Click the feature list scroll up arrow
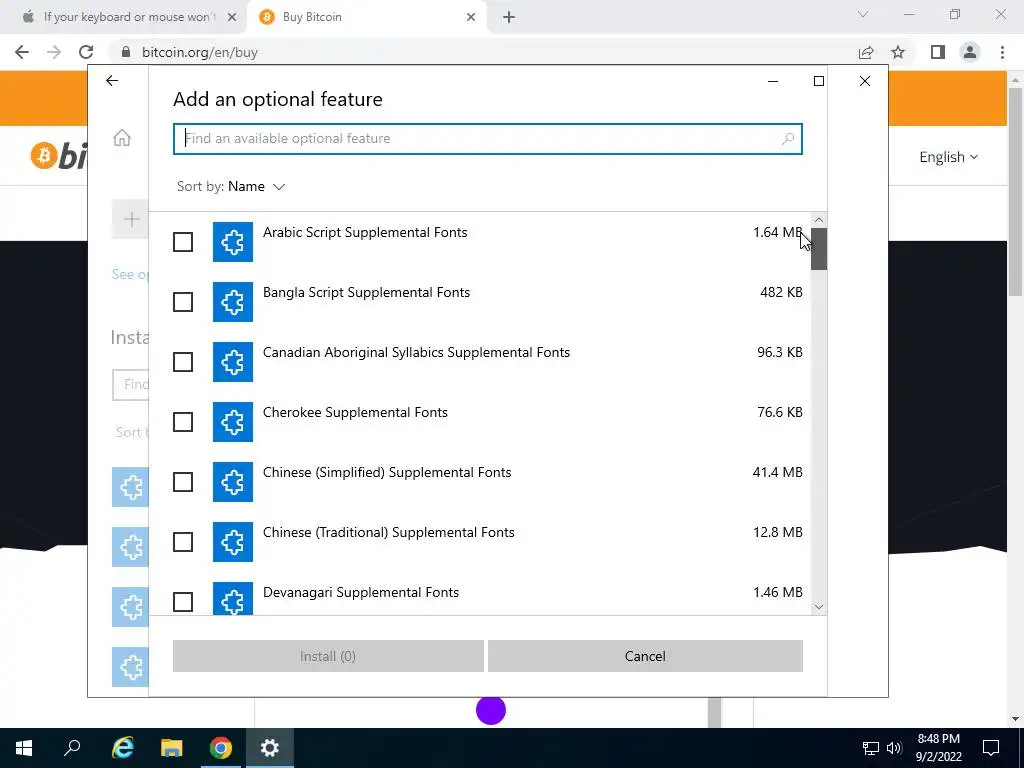Viewport: 1024px width, 768px height. (819, 220)
